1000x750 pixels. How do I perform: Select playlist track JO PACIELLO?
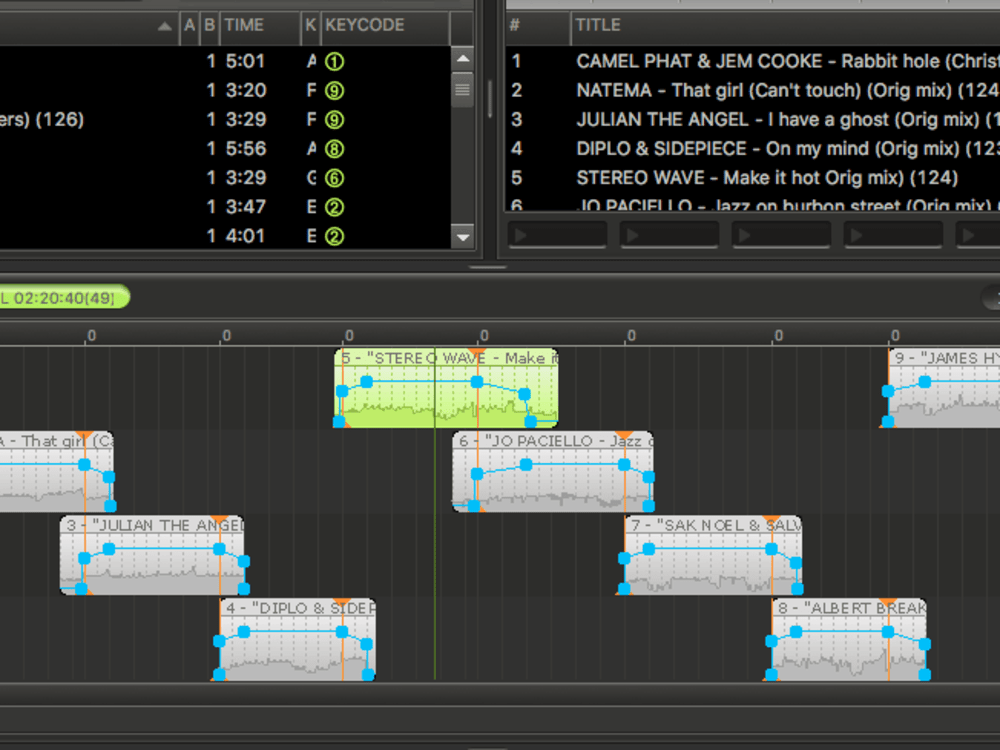(753, 204)
